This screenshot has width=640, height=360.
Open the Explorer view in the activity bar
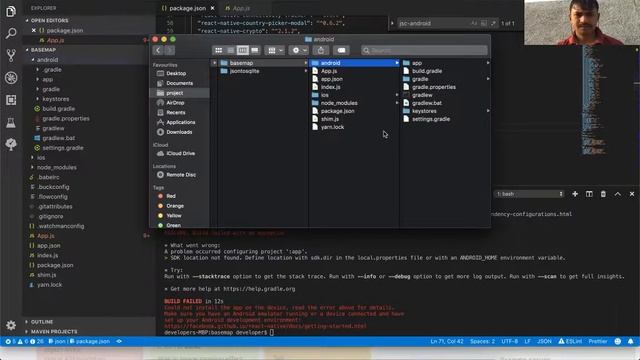click(11, 11)
